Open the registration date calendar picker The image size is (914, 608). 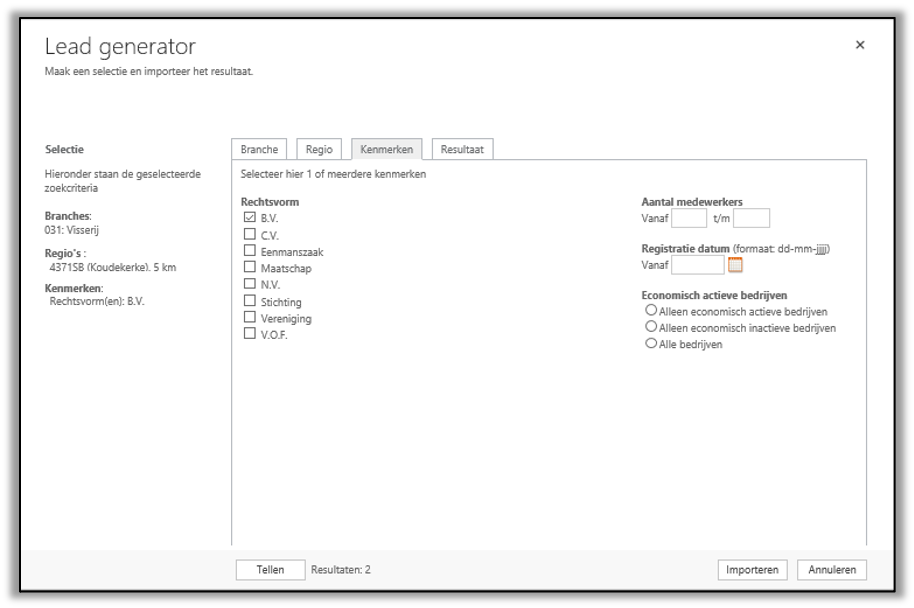tap(736, 265)
